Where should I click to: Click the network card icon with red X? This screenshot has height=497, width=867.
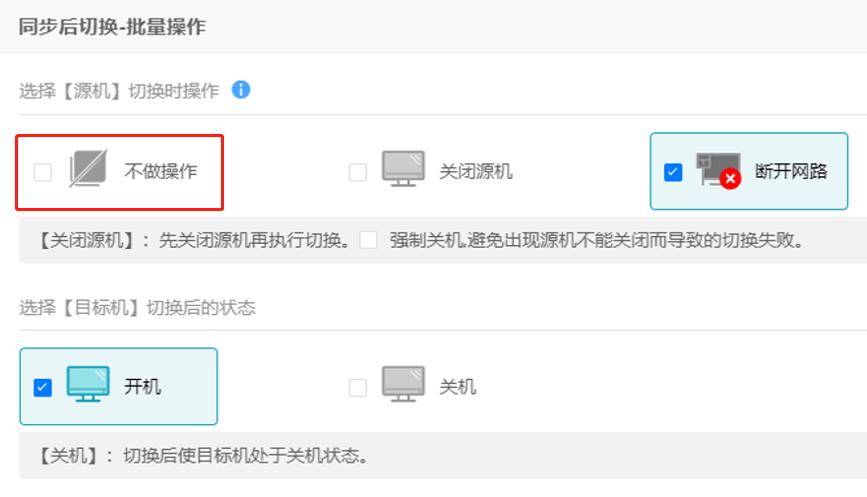pyautogui.click(x=718, y=170)
